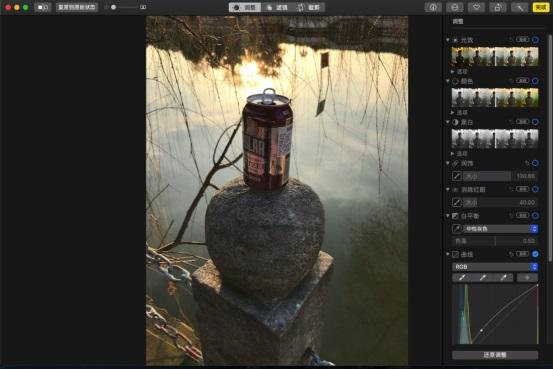Open the RGB channel dropdown

tap(495, 267)
